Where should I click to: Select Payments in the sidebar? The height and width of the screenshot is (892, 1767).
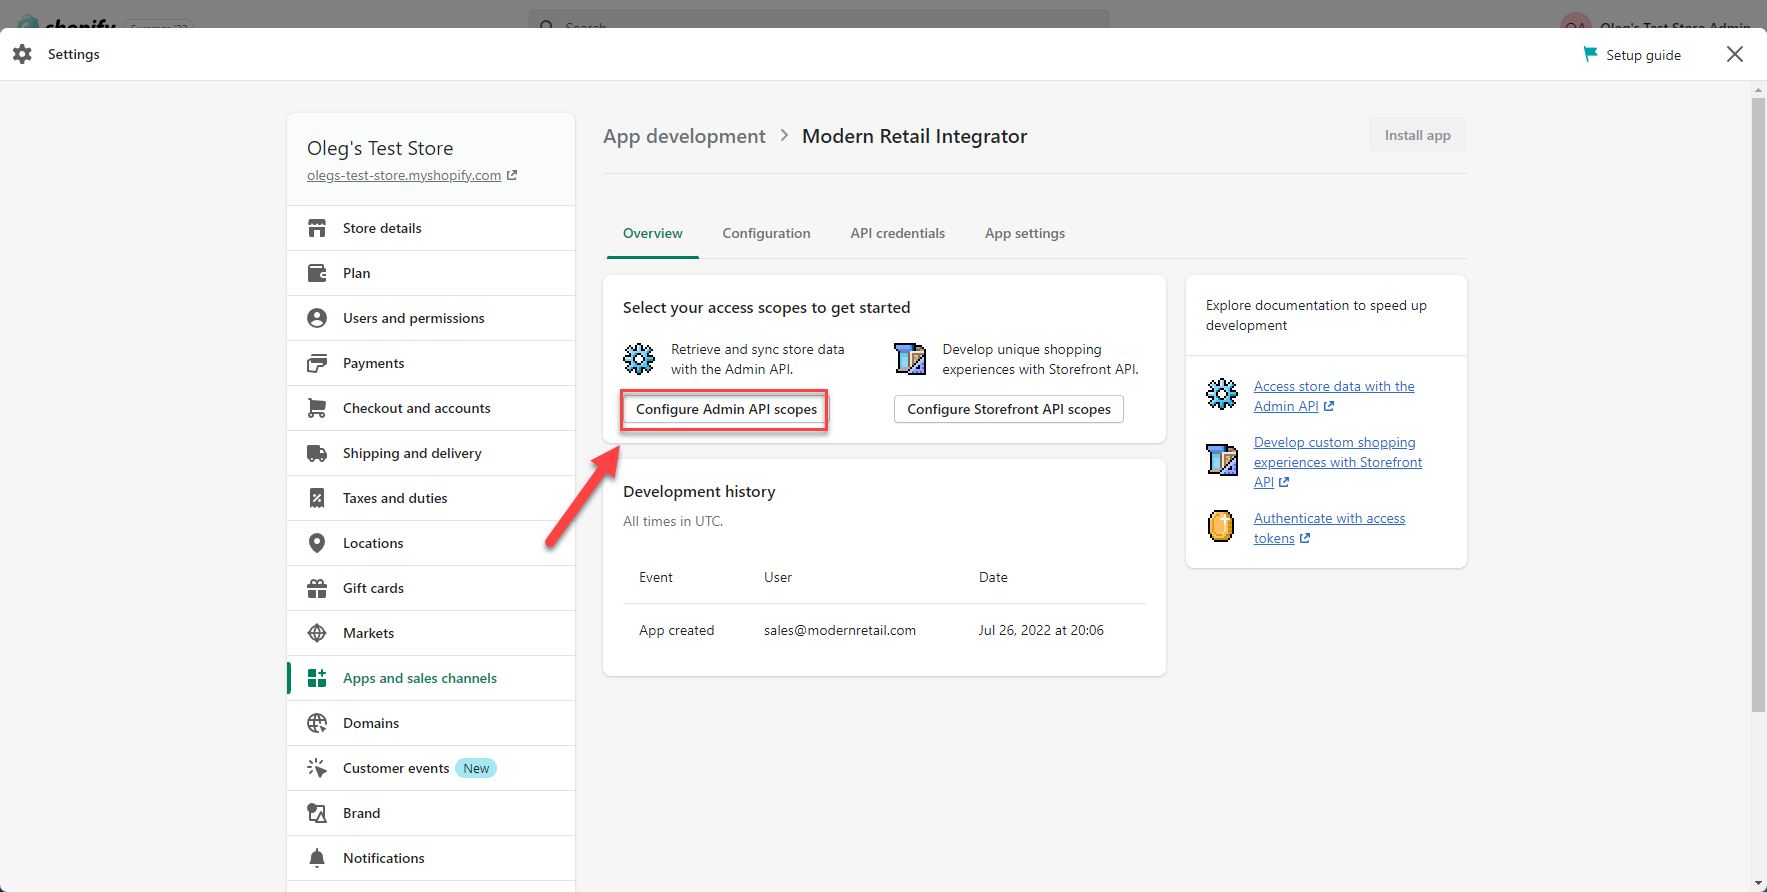(x=431, y=363)
